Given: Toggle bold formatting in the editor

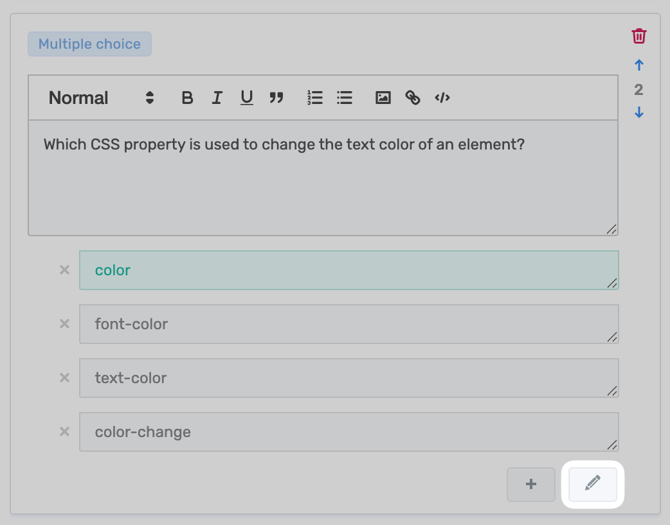Looking at the screenshot, I should coord(187,98).
